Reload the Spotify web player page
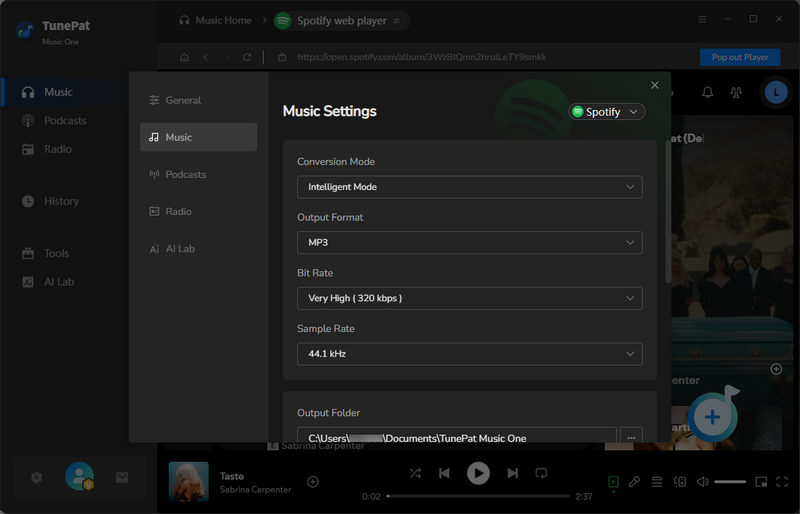The height and width of the screenshot is (514, 800). click(247, 57)
